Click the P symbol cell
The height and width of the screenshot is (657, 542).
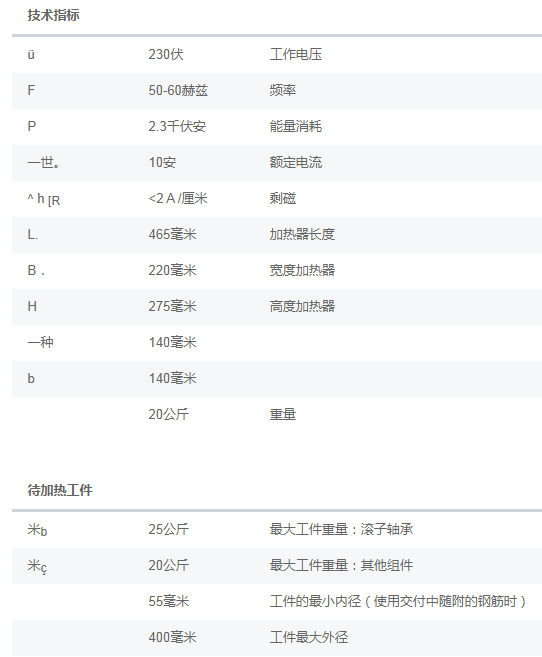click(x=32, y=127)
